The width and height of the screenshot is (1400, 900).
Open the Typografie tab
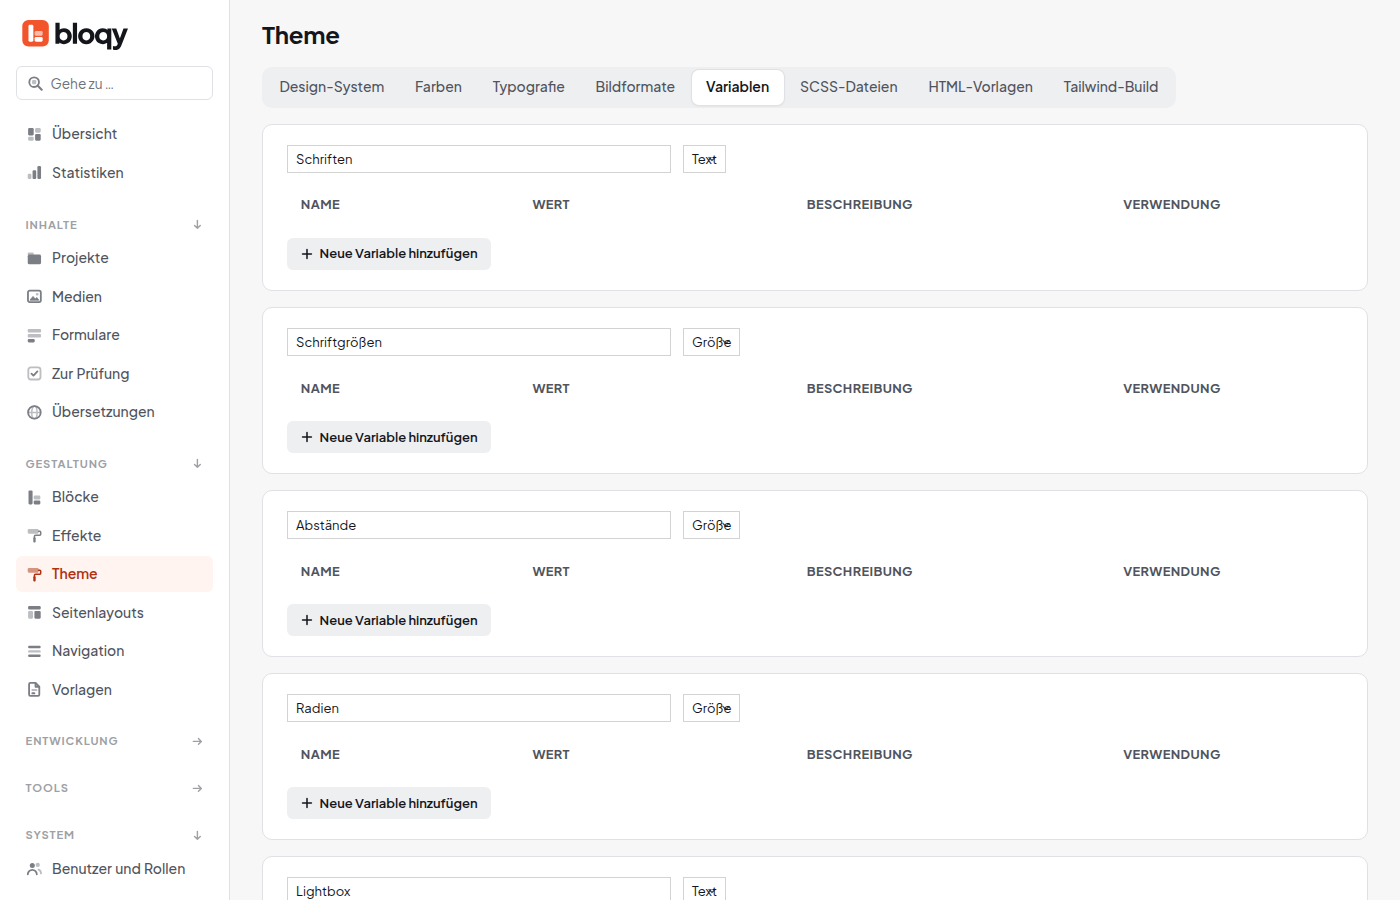(x=528, y=87)
